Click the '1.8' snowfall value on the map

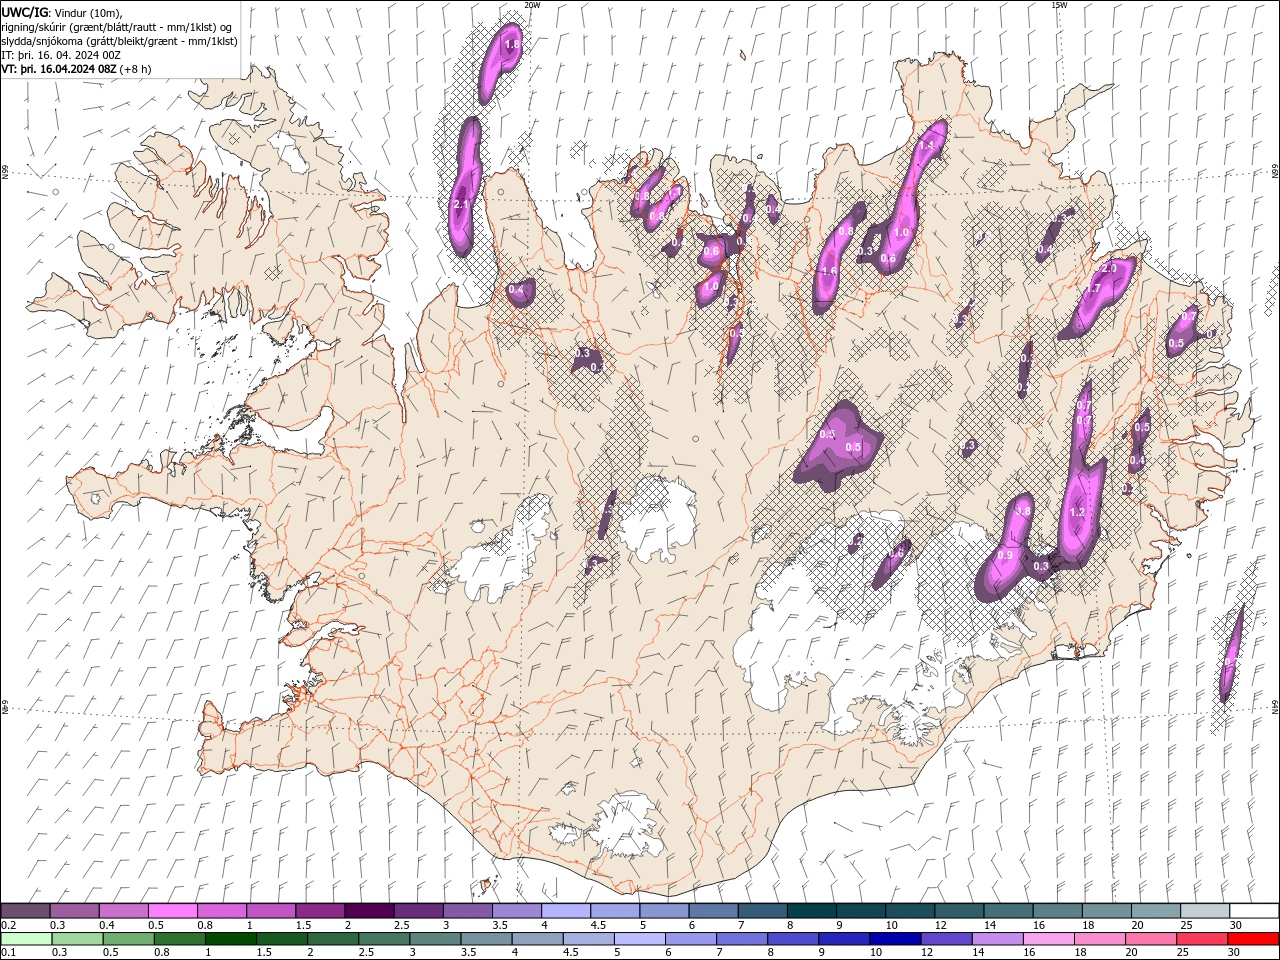pos(512,45)
